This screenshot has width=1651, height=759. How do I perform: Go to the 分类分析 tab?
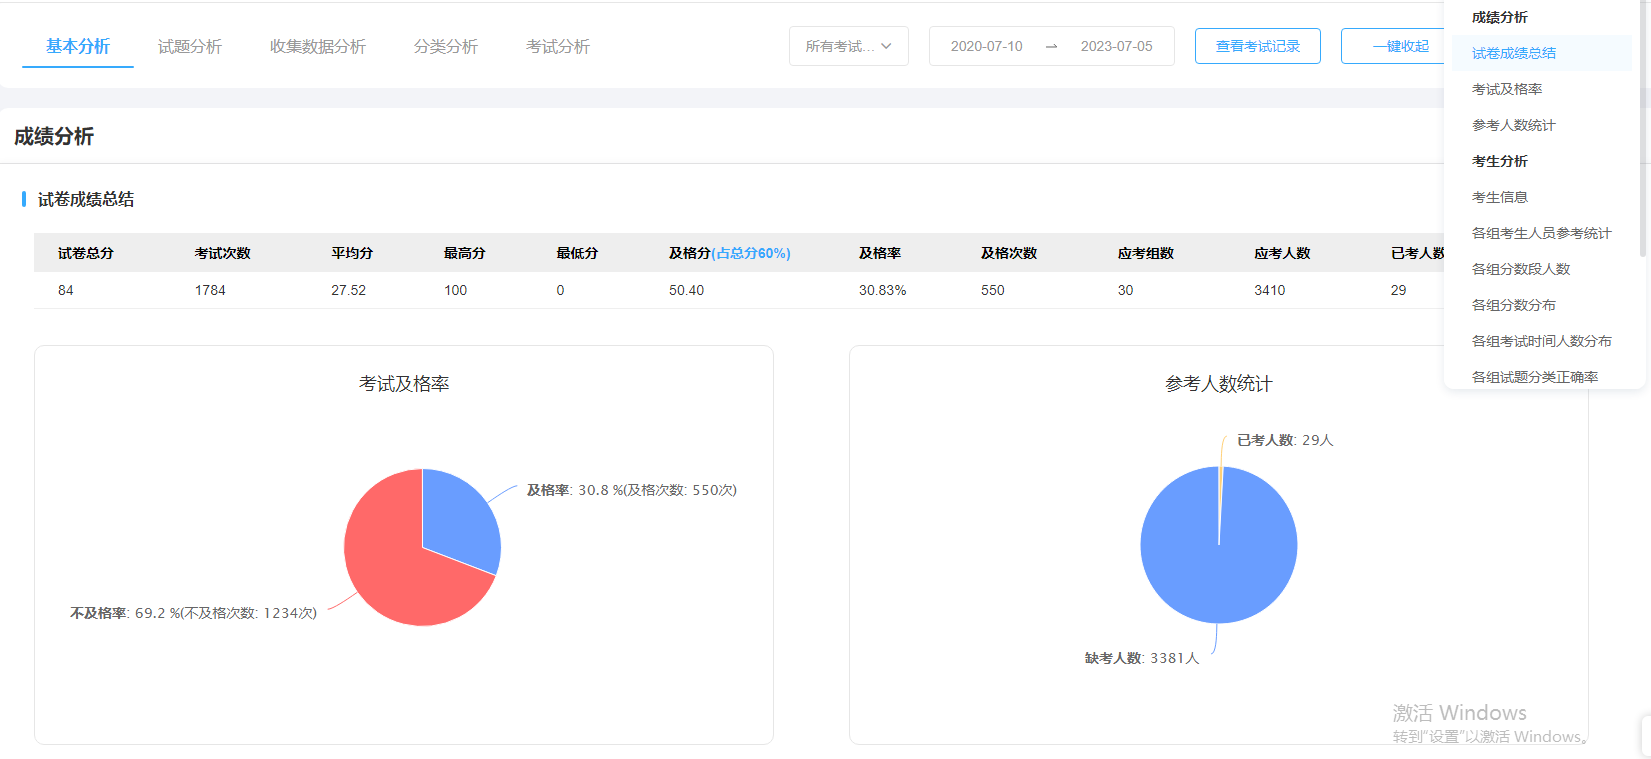click(446, 46)
